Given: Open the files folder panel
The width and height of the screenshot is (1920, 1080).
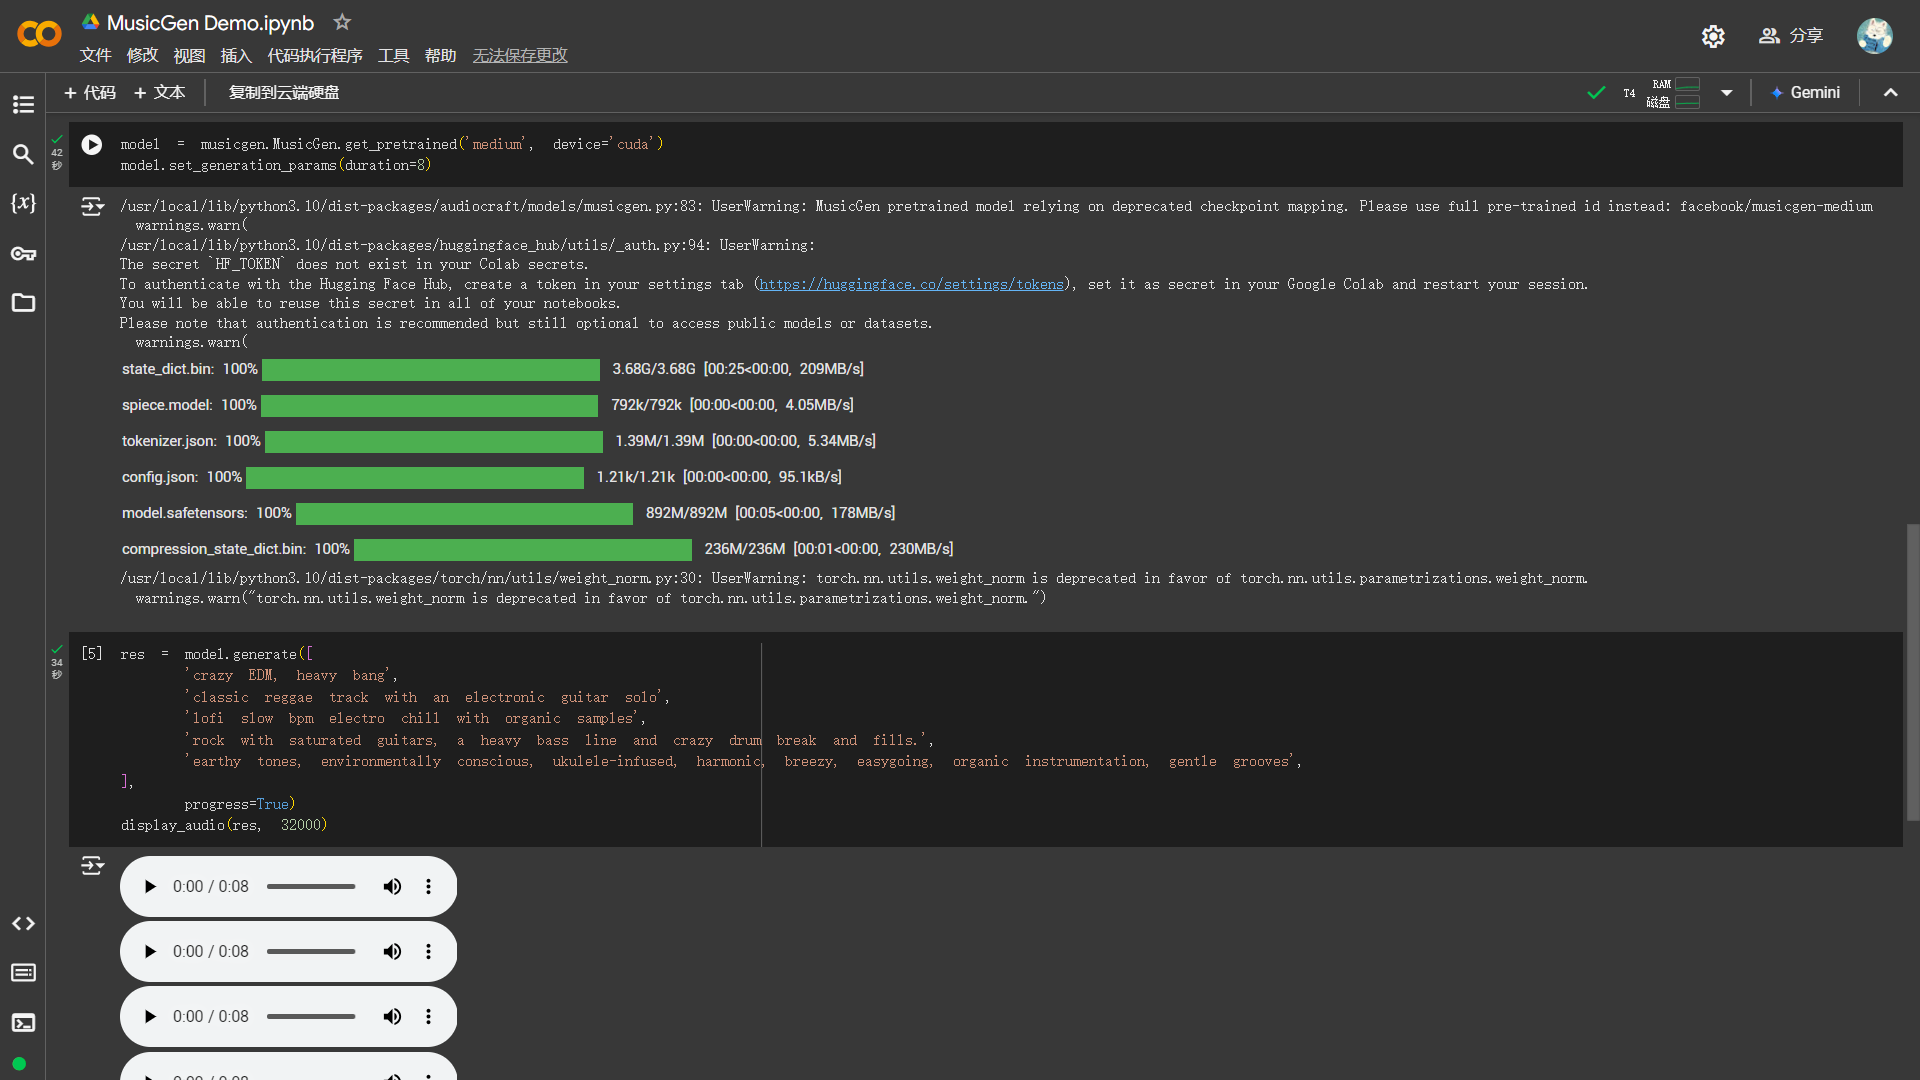Looking at the screenshot, I should point(23,302).
